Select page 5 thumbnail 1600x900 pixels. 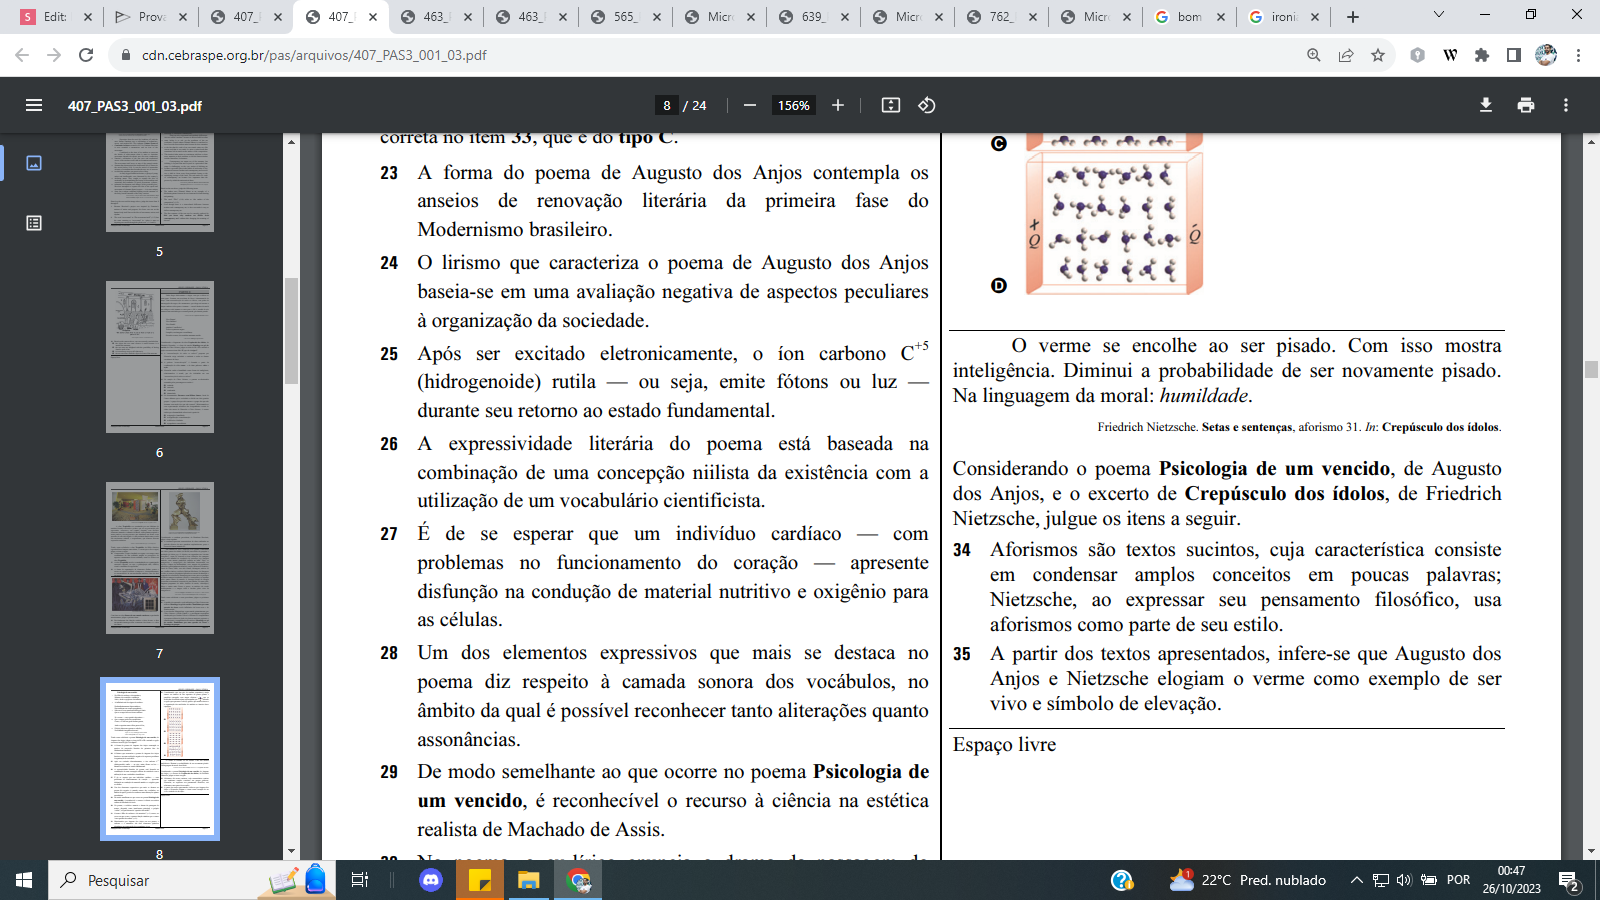tap(160, 182)
